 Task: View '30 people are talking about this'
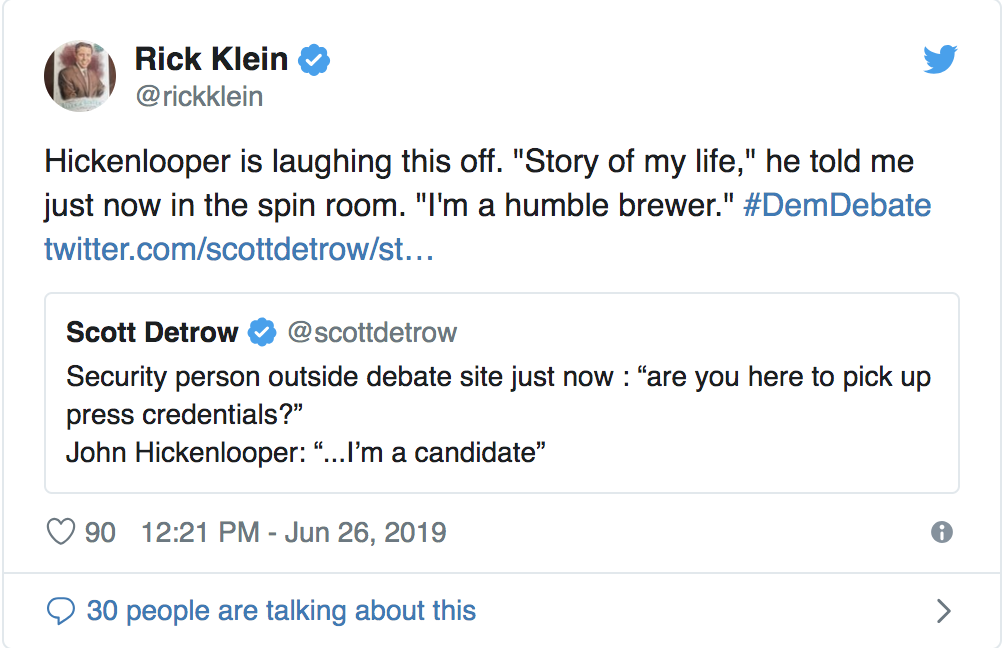(x=281, y=611)
